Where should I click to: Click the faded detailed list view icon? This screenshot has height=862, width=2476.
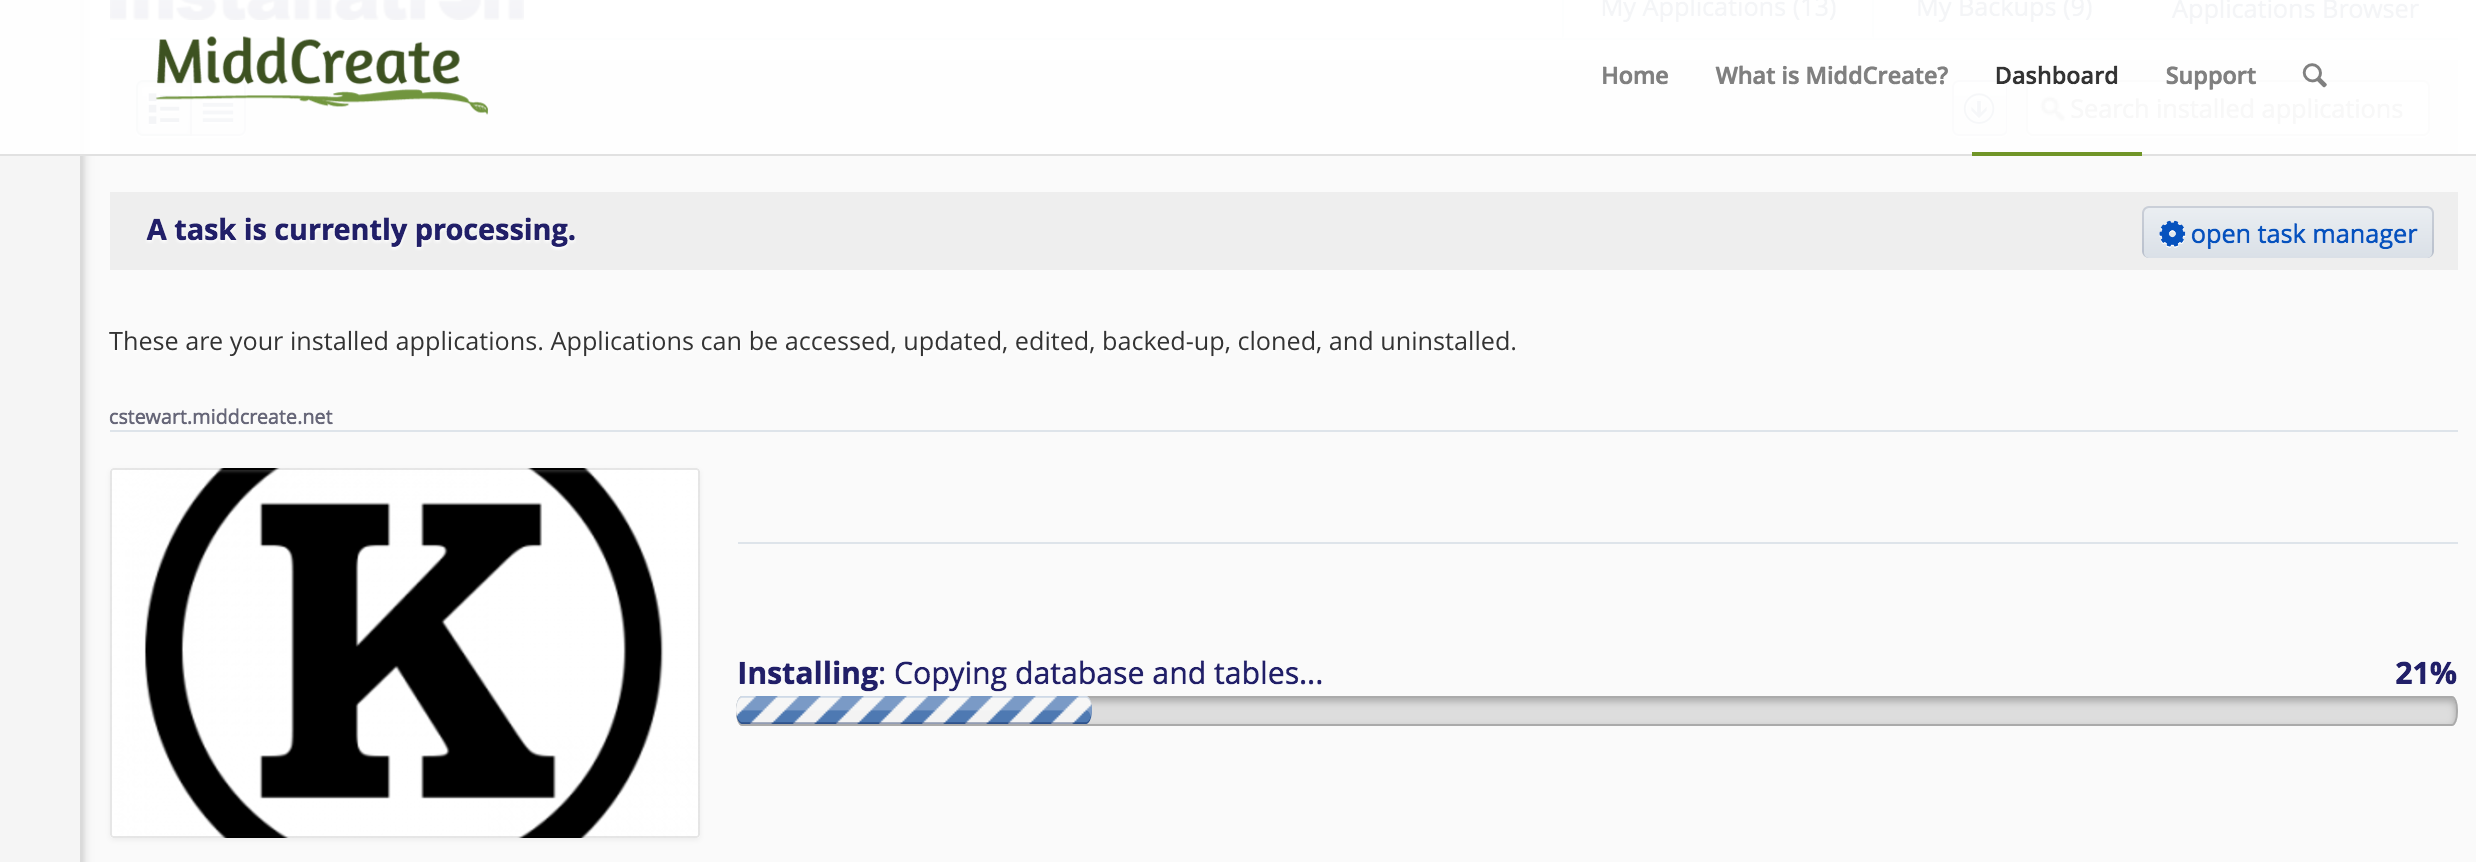[165, 110]
